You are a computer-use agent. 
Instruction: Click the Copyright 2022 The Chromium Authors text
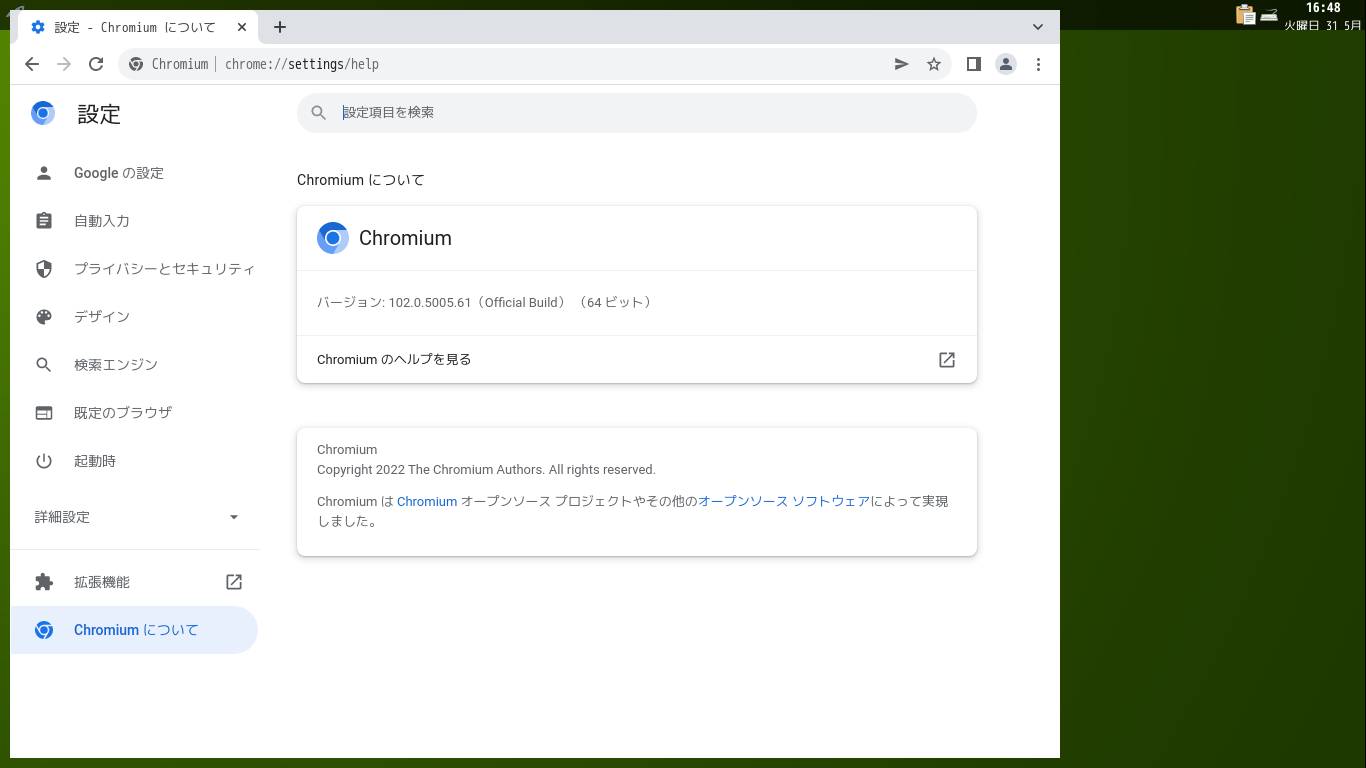[x=486, y=469]
